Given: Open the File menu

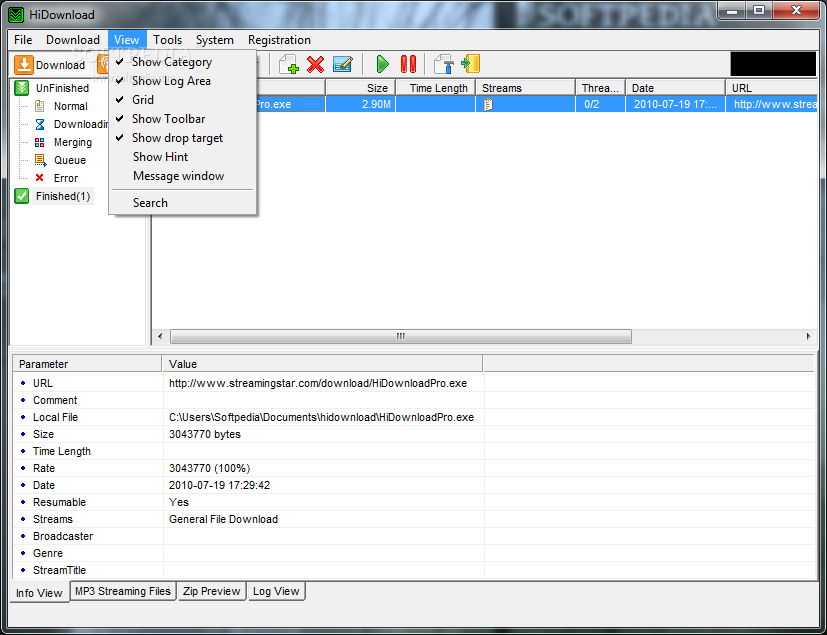Looking at the screenshot, I should tap(23, 40).
